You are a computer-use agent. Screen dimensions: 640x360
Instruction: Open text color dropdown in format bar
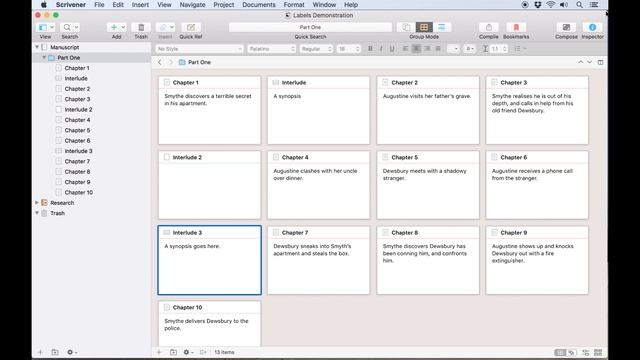tap(453, 49)
